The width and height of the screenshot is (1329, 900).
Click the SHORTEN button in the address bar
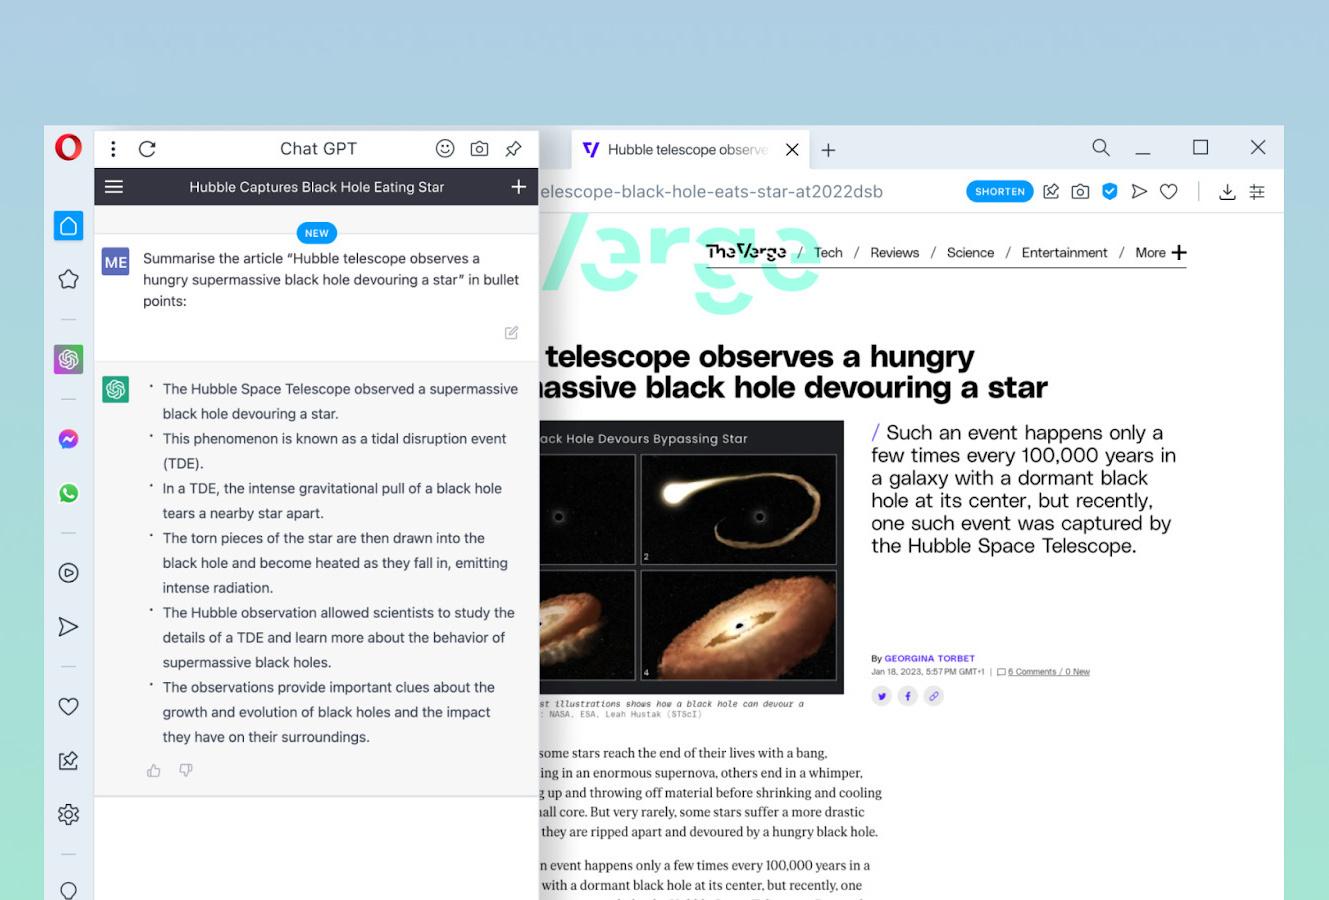999,191
